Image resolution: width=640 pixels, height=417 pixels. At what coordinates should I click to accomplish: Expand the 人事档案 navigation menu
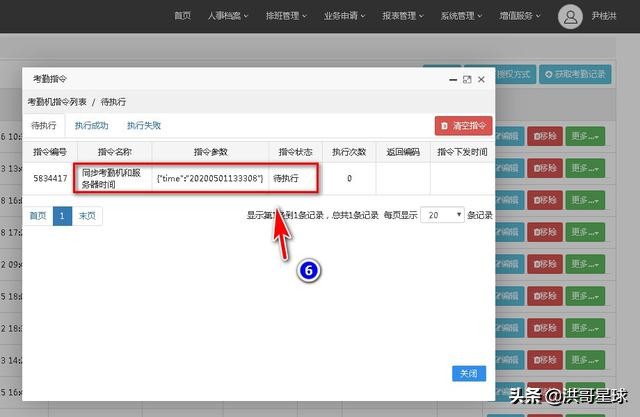227,16
